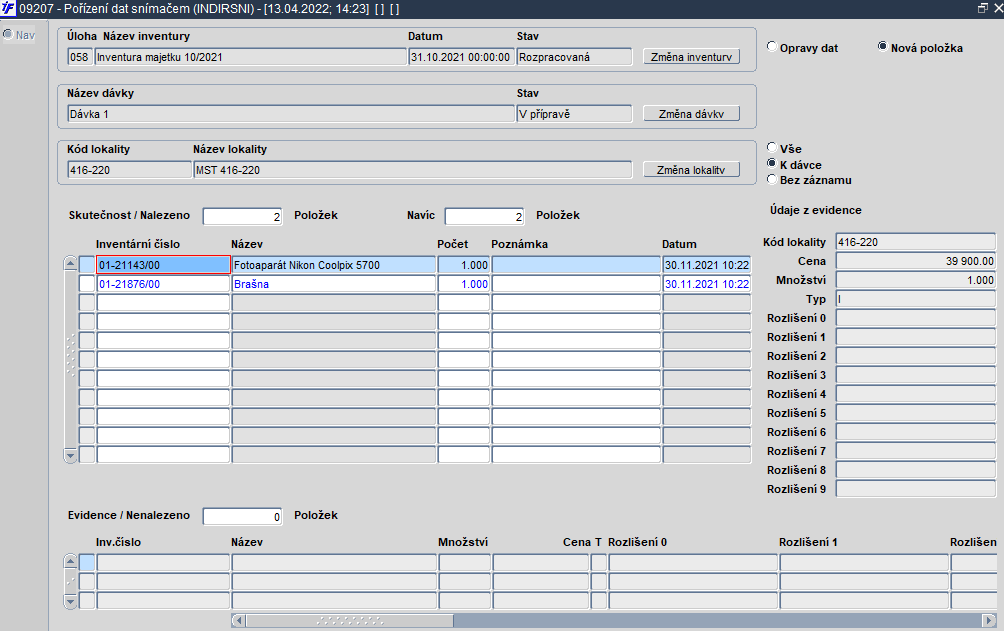Click the Změna dávky button
Image resolution: width=1004 pixels, height=631 pixels.
click(x=692, y=114)
